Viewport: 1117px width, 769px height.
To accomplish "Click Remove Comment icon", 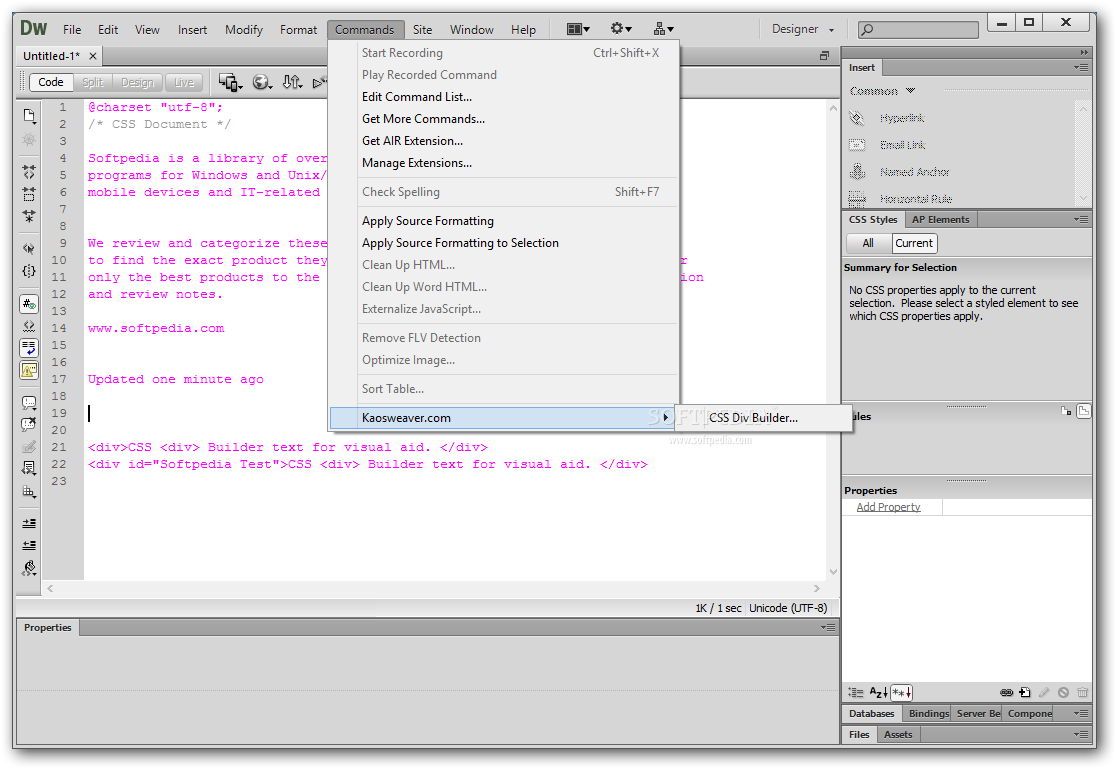I will (x=28, y=425).
